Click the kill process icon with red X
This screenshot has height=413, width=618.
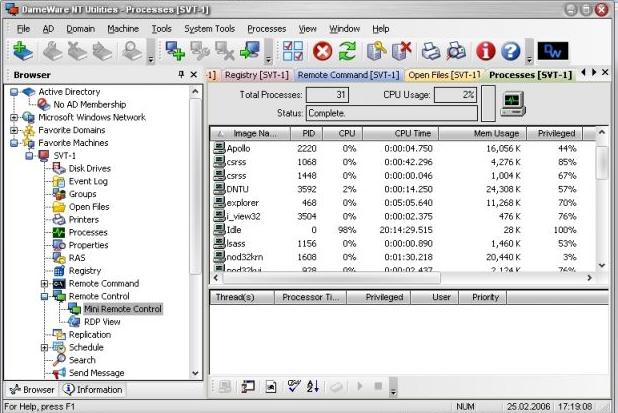402,51
